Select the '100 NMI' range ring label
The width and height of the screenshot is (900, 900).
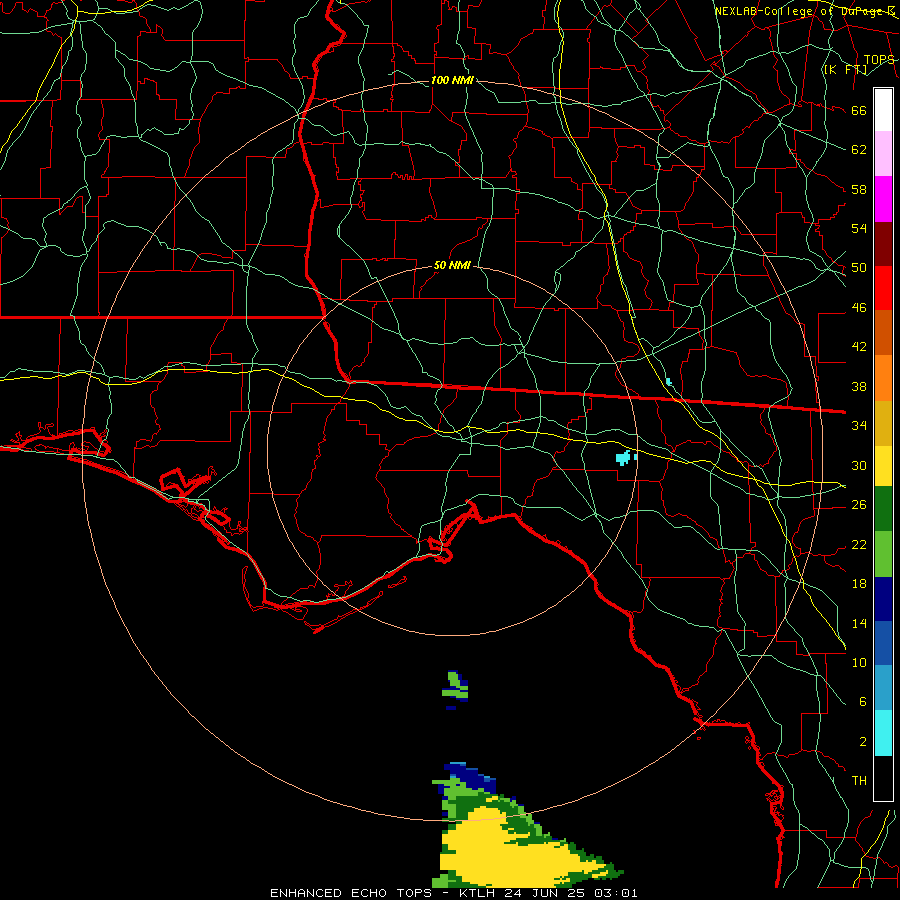(x=452, y=80)
